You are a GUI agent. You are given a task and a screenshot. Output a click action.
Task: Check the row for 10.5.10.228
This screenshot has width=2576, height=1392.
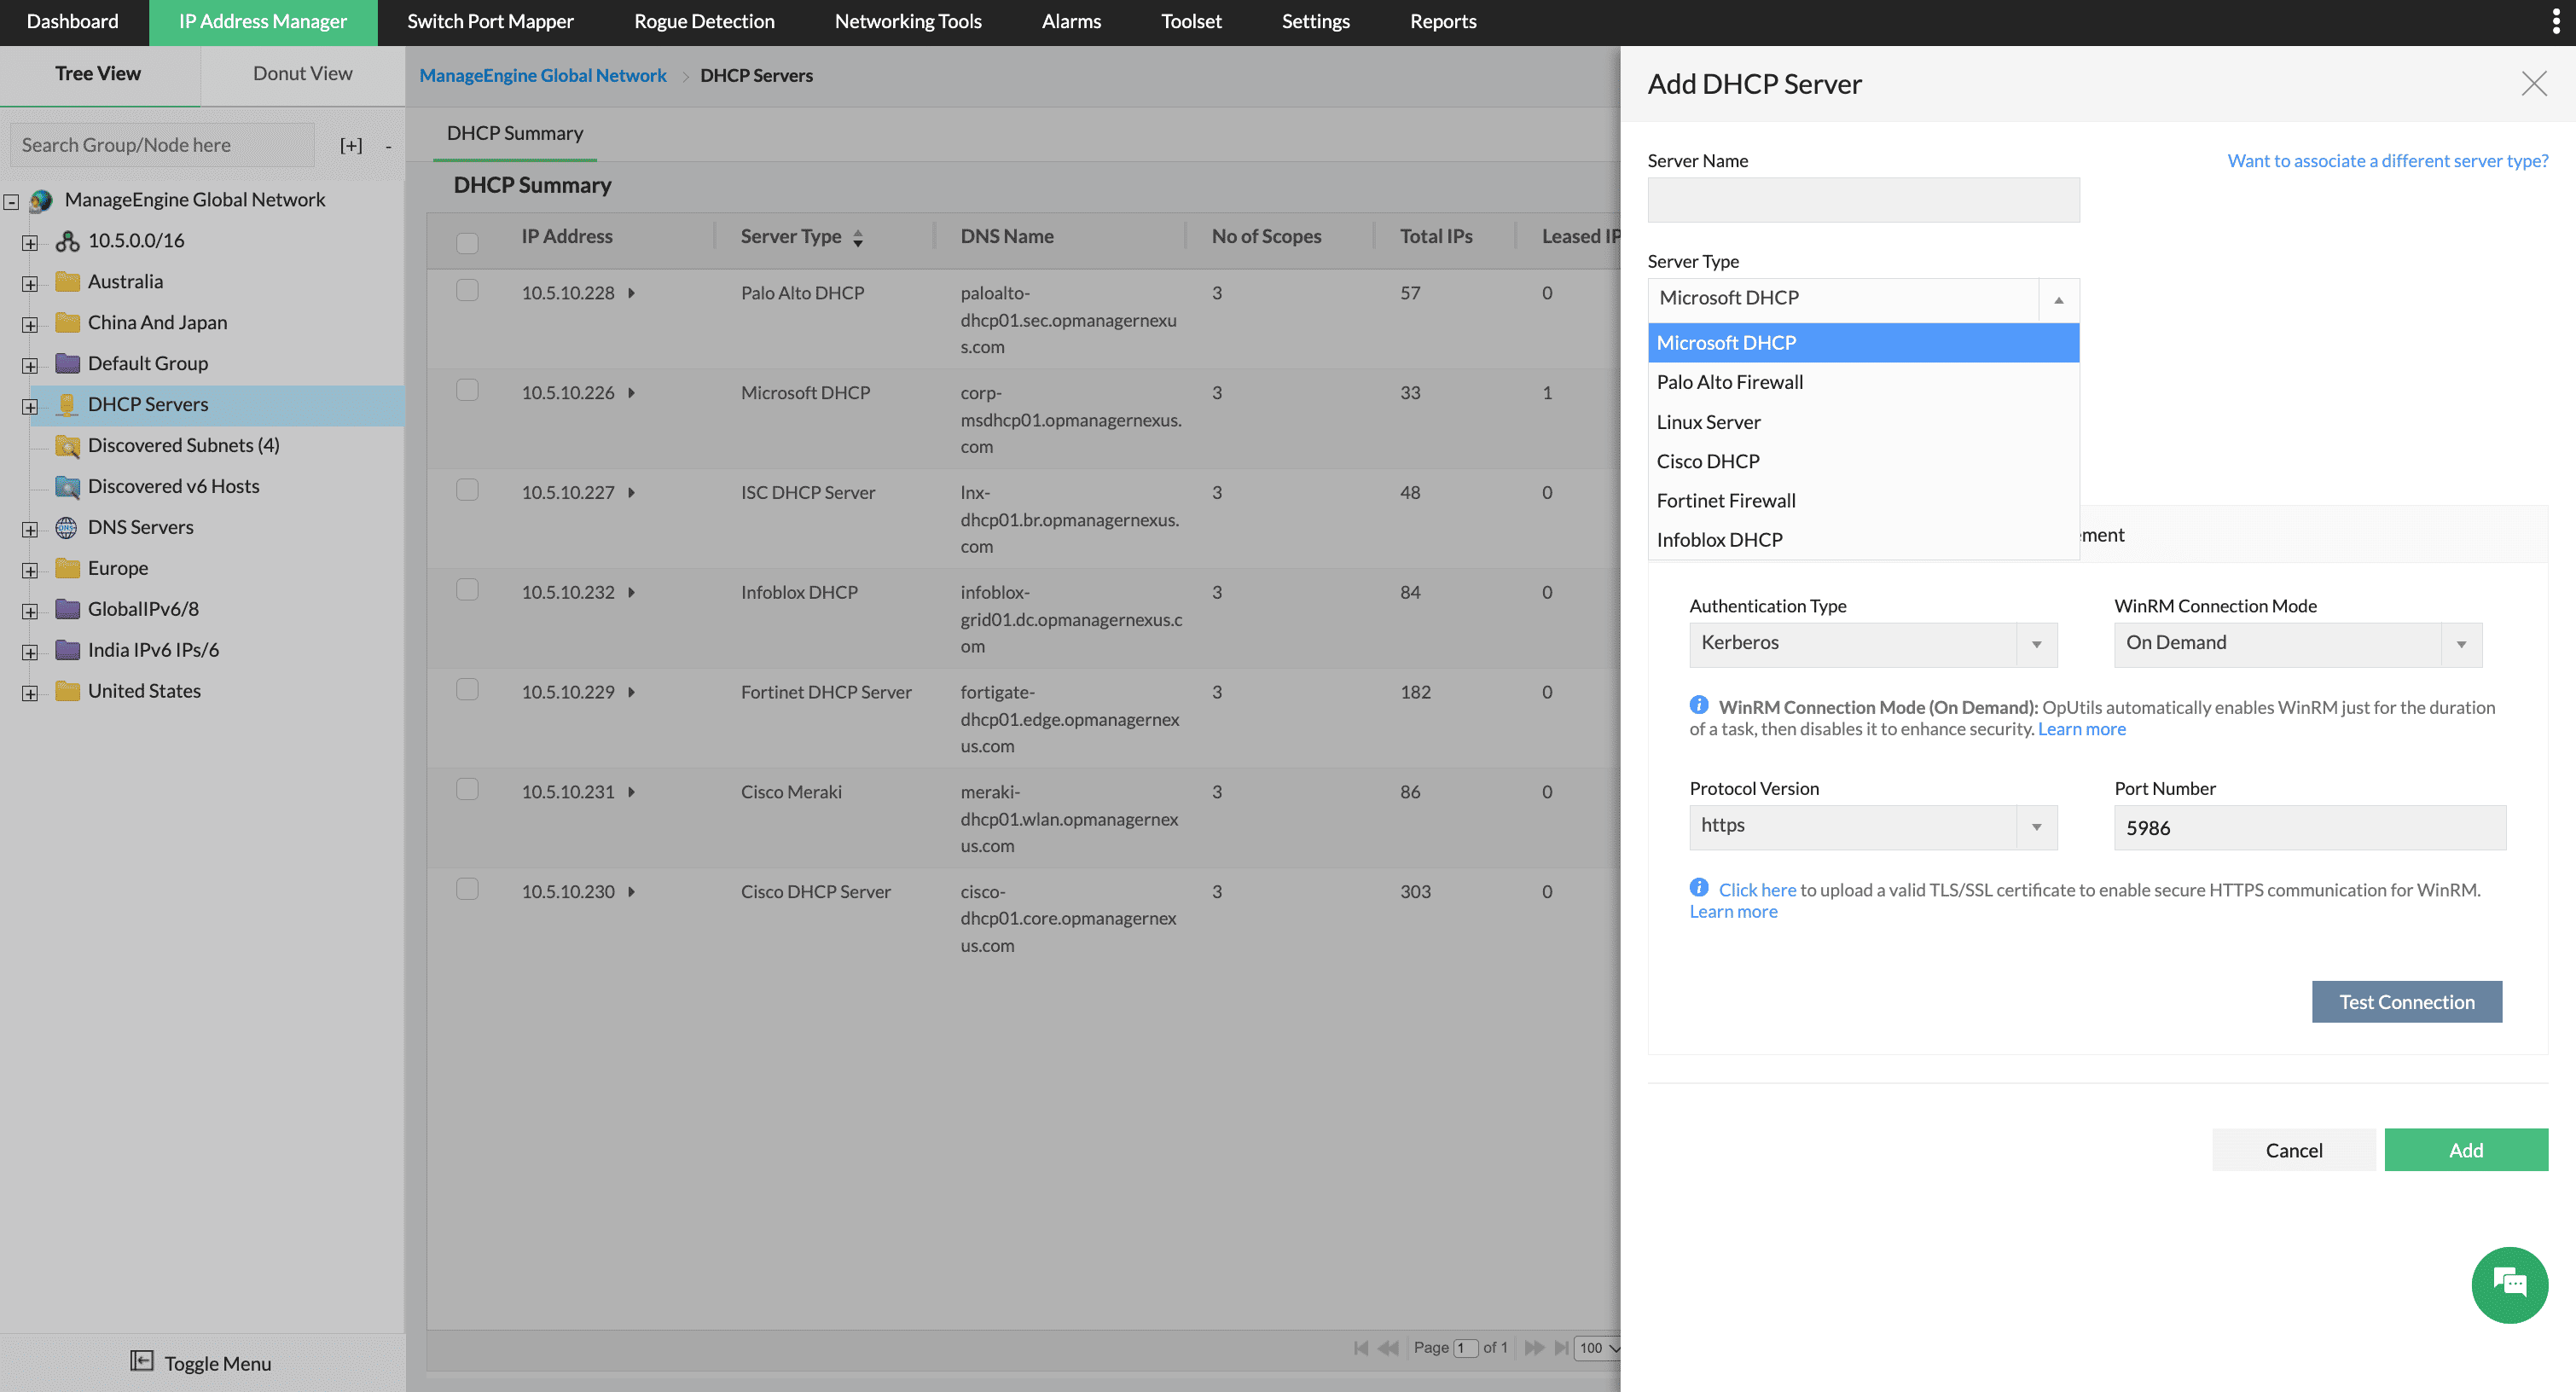point(467,290)
